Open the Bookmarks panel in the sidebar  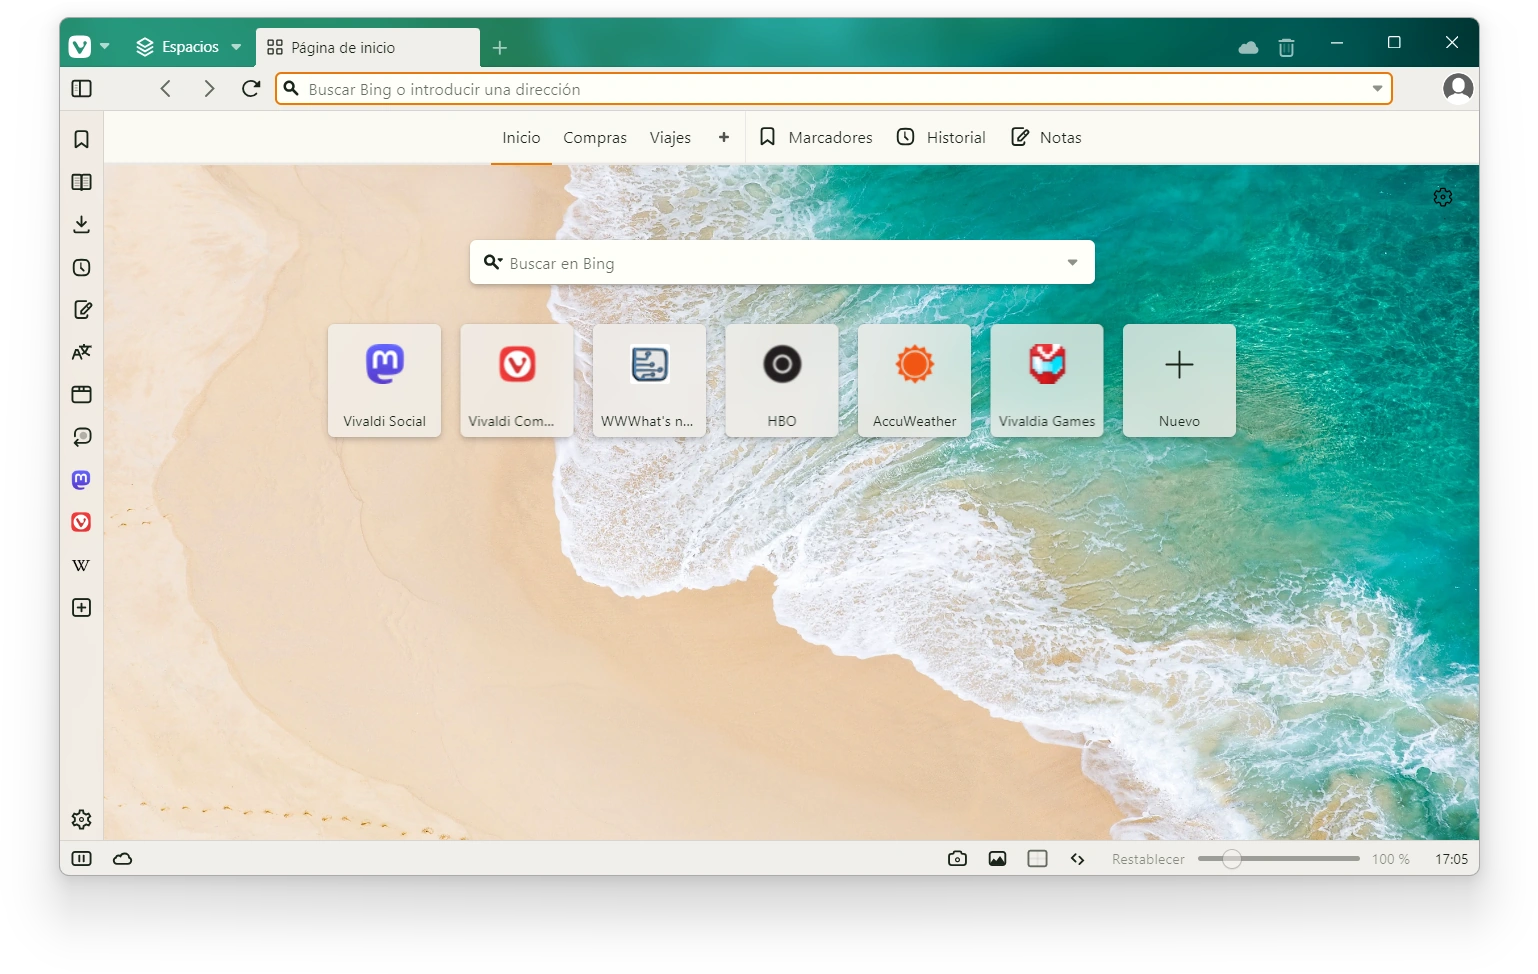(x=82, y=139)
